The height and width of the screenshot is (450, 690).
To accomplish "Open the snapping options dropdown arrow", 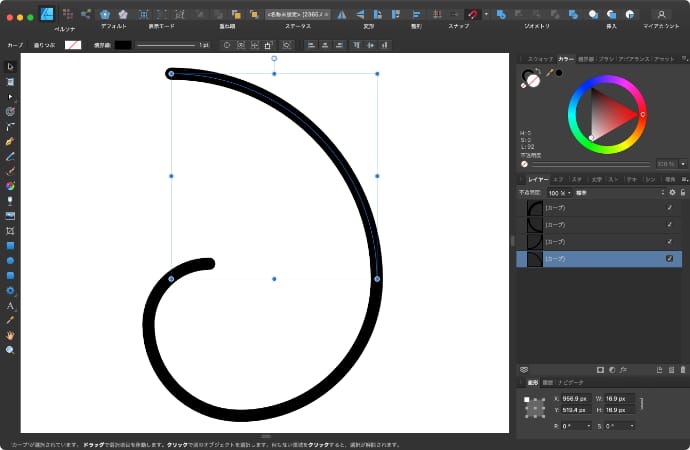I will (485, 14).
